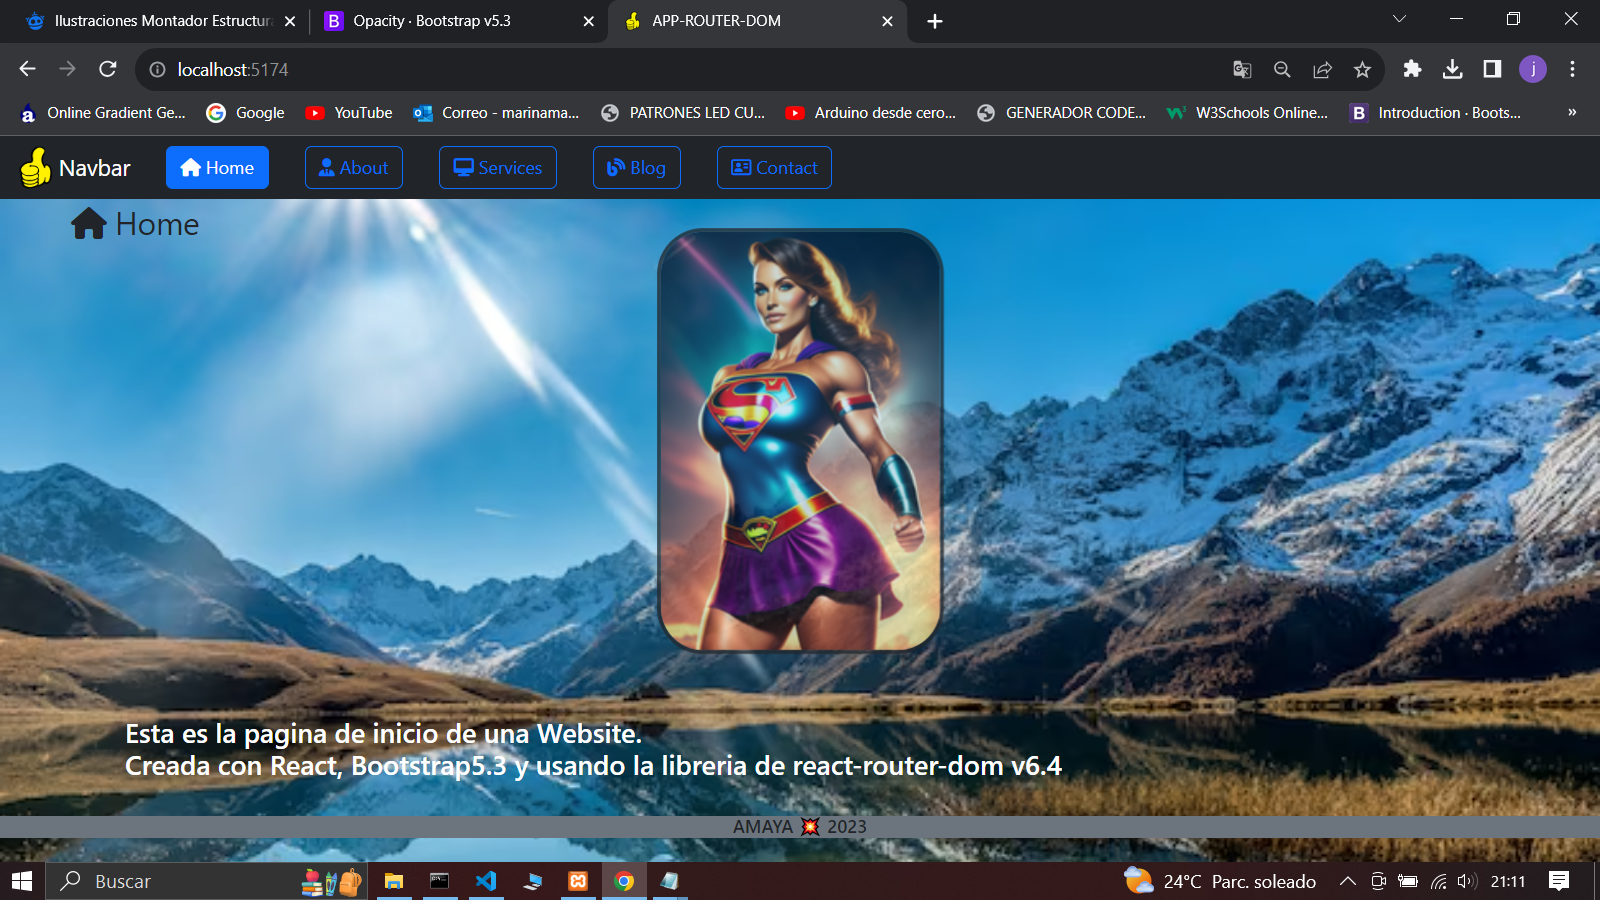1600x900 pixels.
Task: Click the house icon beside Home heading
Action: tap(88, 224)
